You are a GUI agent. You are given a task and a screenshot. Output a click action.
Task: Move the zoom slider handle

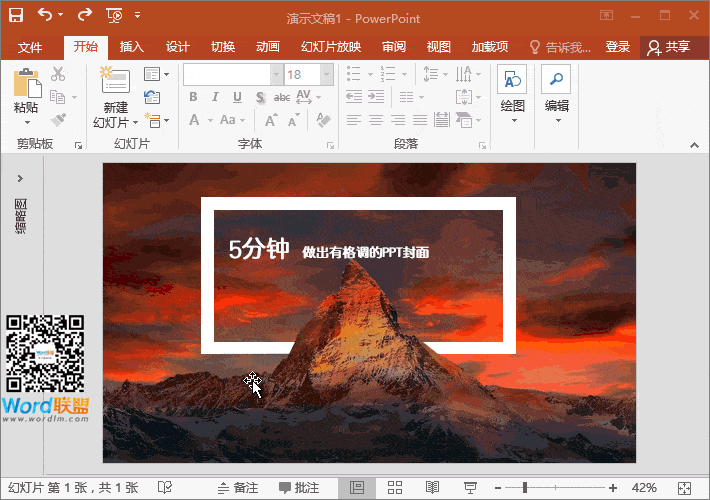point(525,487)
